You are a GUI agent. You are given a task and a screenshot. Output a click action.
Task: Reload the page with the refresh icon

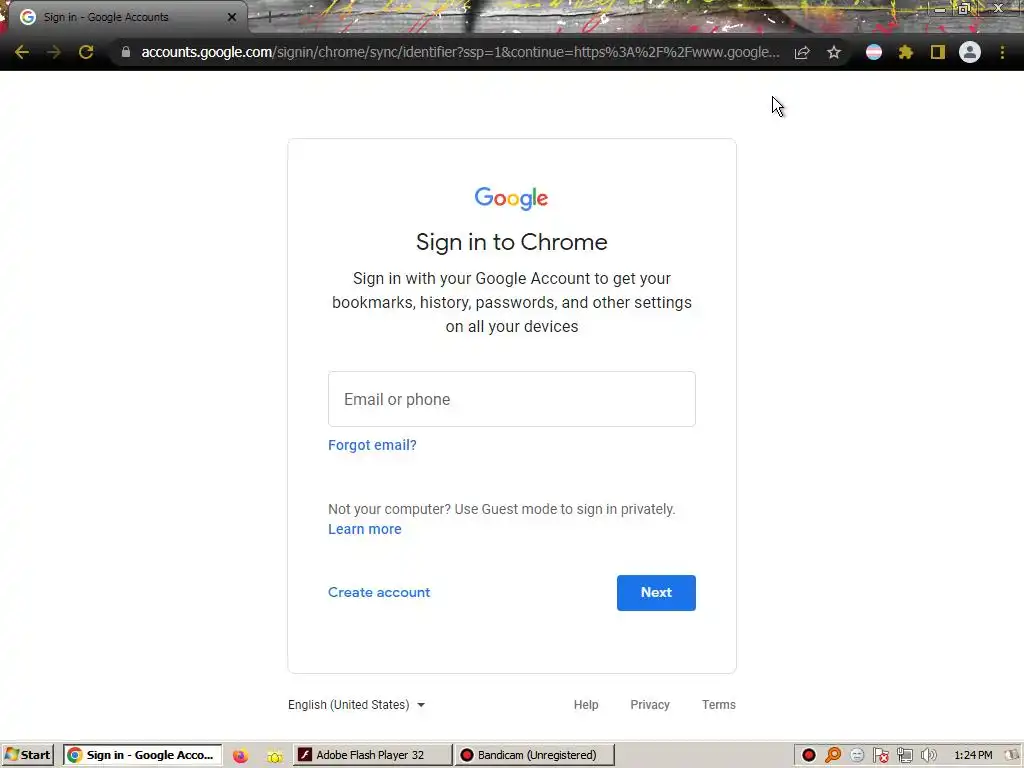(86, 52)
